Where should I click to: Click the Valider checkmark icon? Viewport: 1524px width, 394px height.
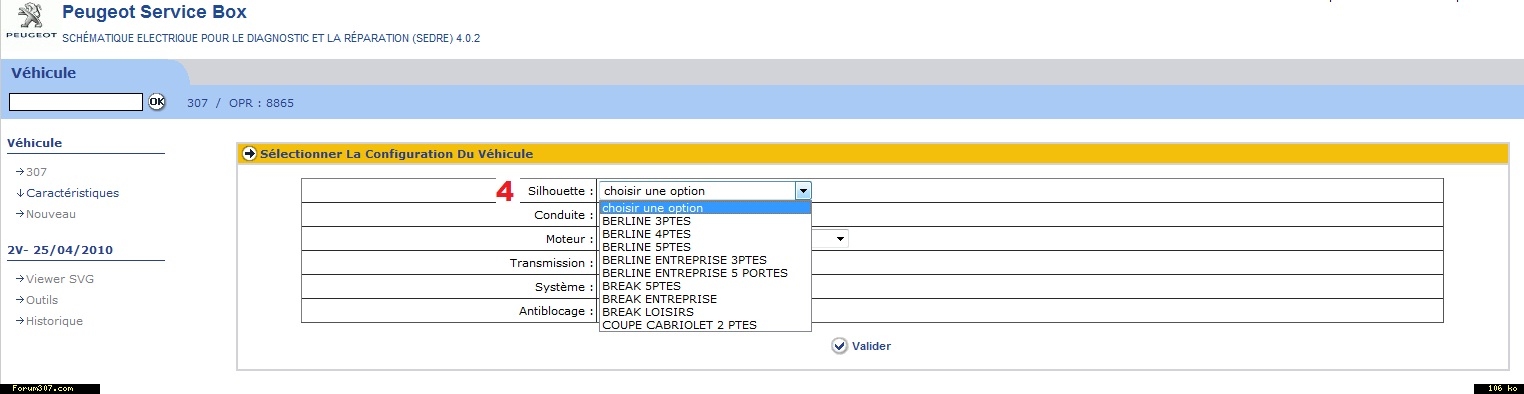pos(839,346)
